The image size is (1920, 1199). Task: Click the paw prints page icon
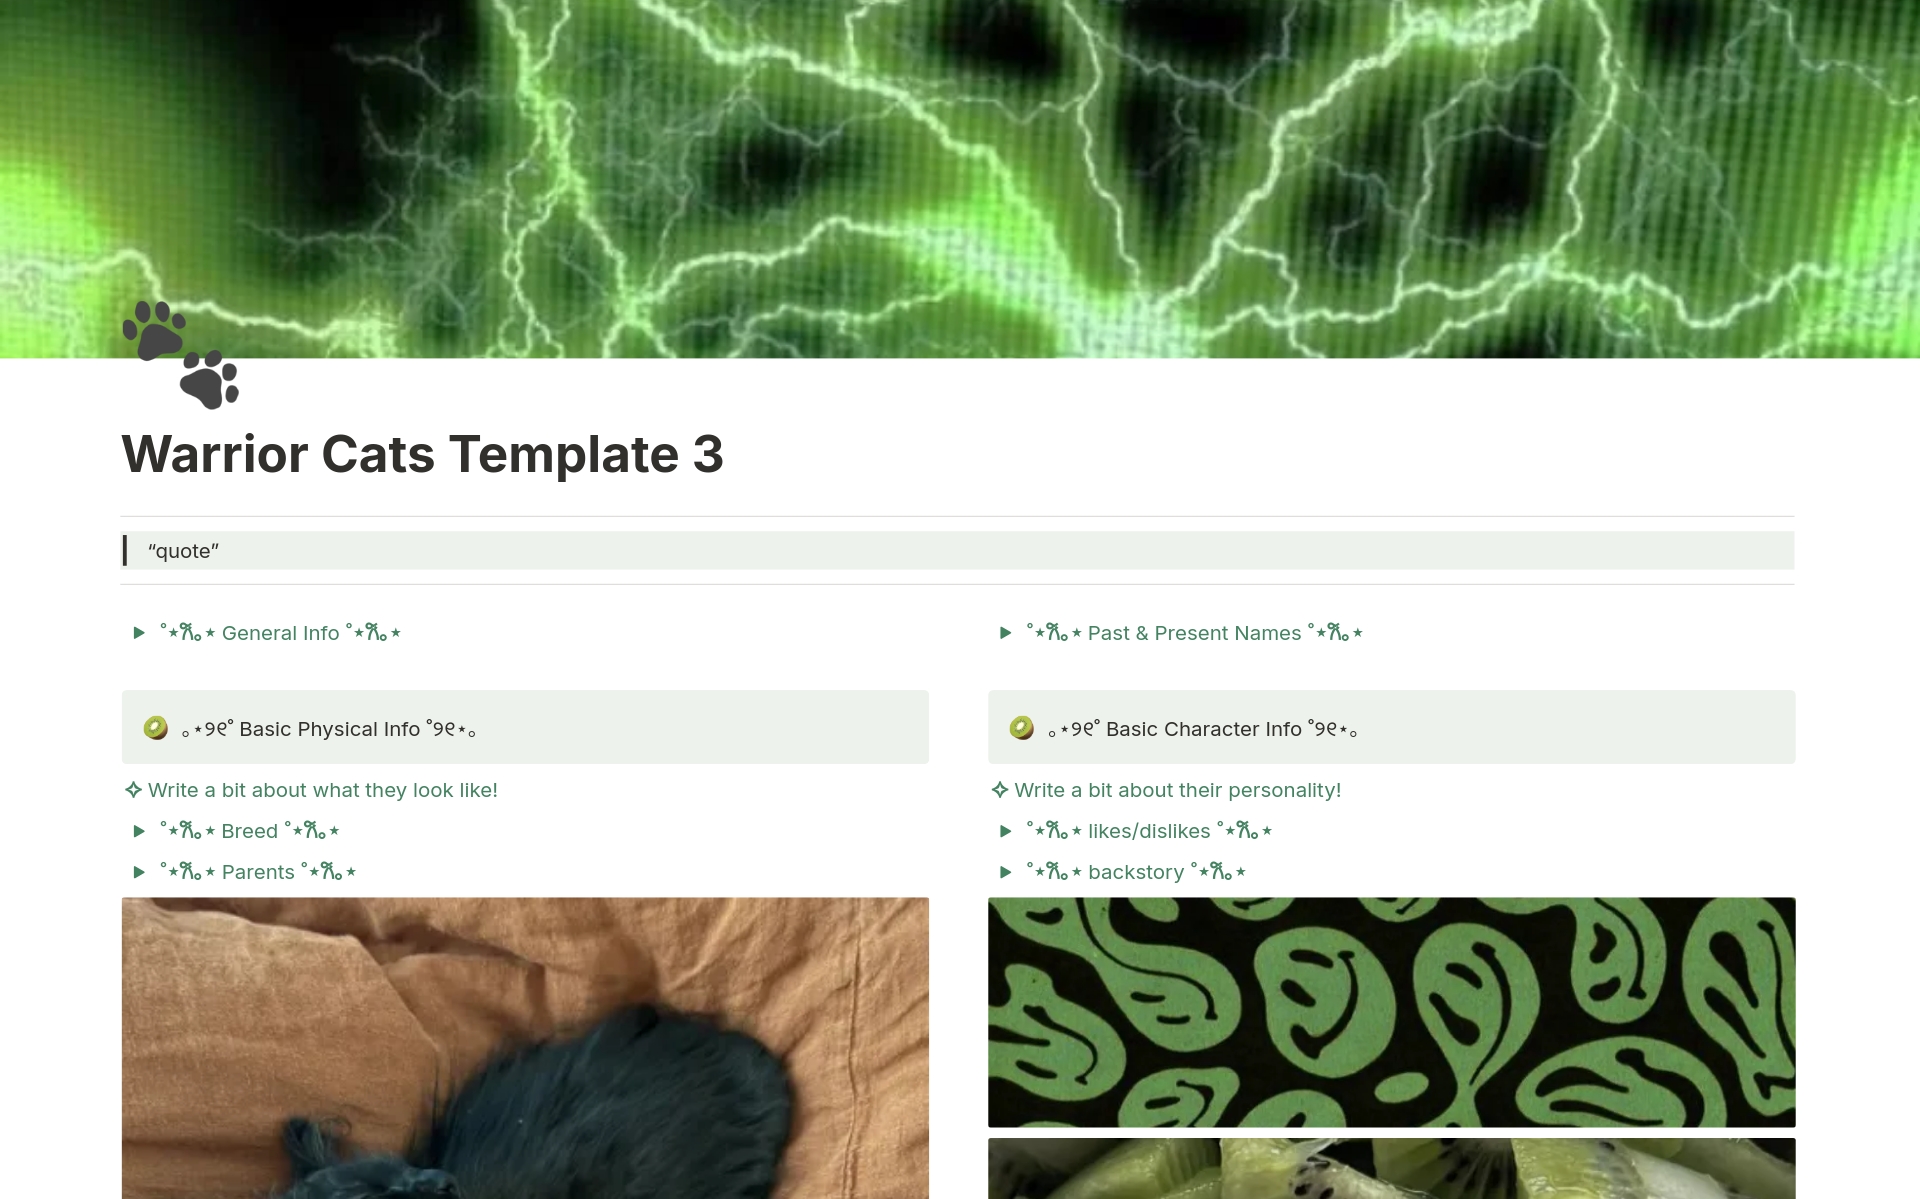click(181, 355)
